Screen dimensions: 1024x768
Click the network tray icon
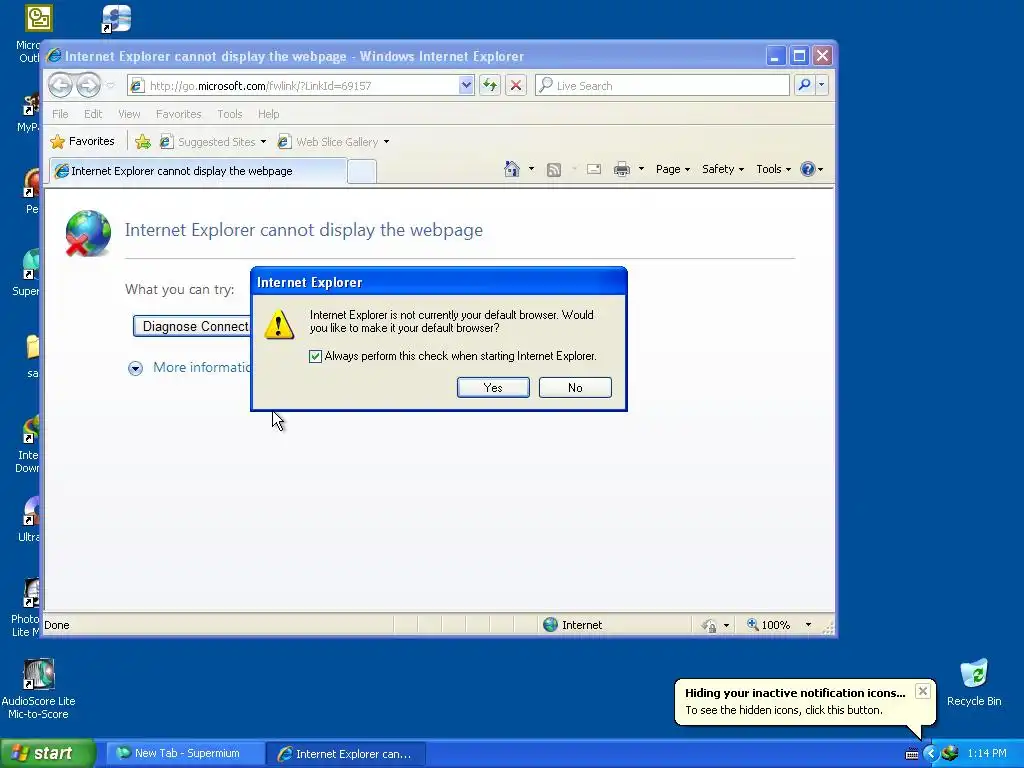point(950,754)
